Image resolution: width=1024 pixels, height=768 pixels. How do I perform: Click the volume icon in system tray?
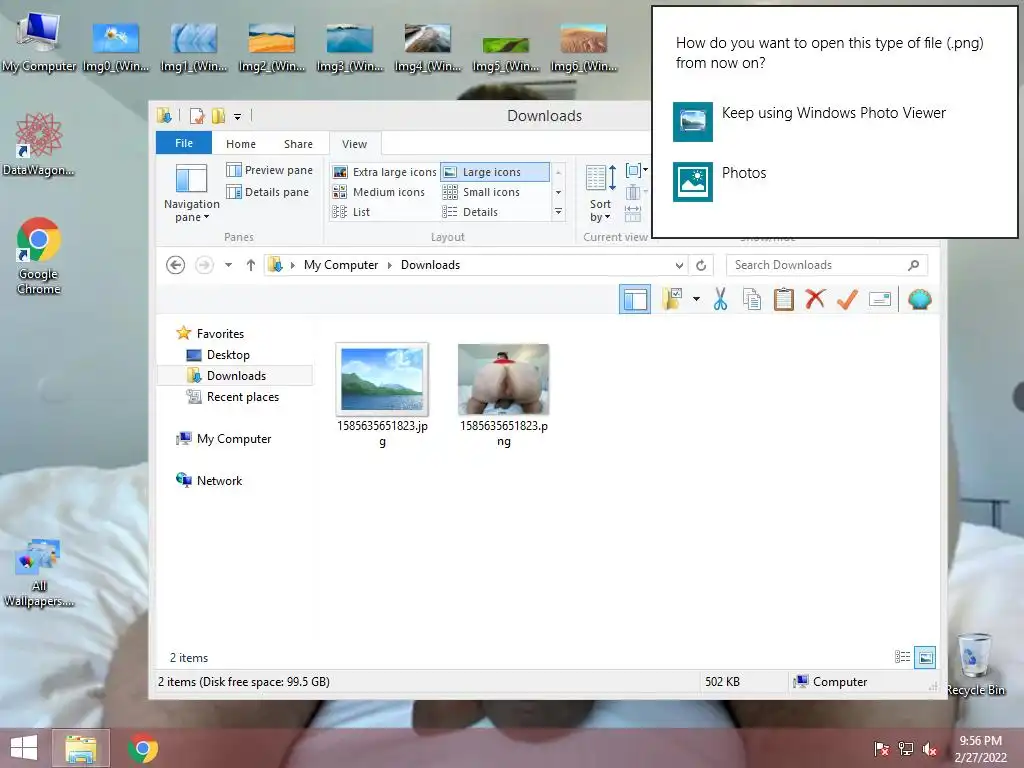click(x=930, y=748)
